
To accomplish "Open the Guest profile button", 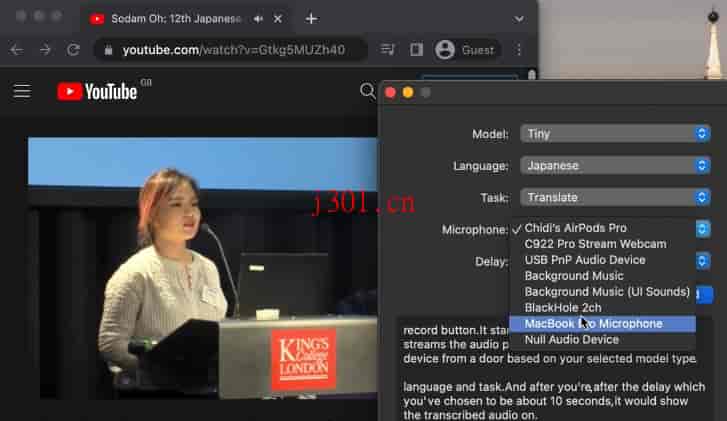I will coord(466,50).
